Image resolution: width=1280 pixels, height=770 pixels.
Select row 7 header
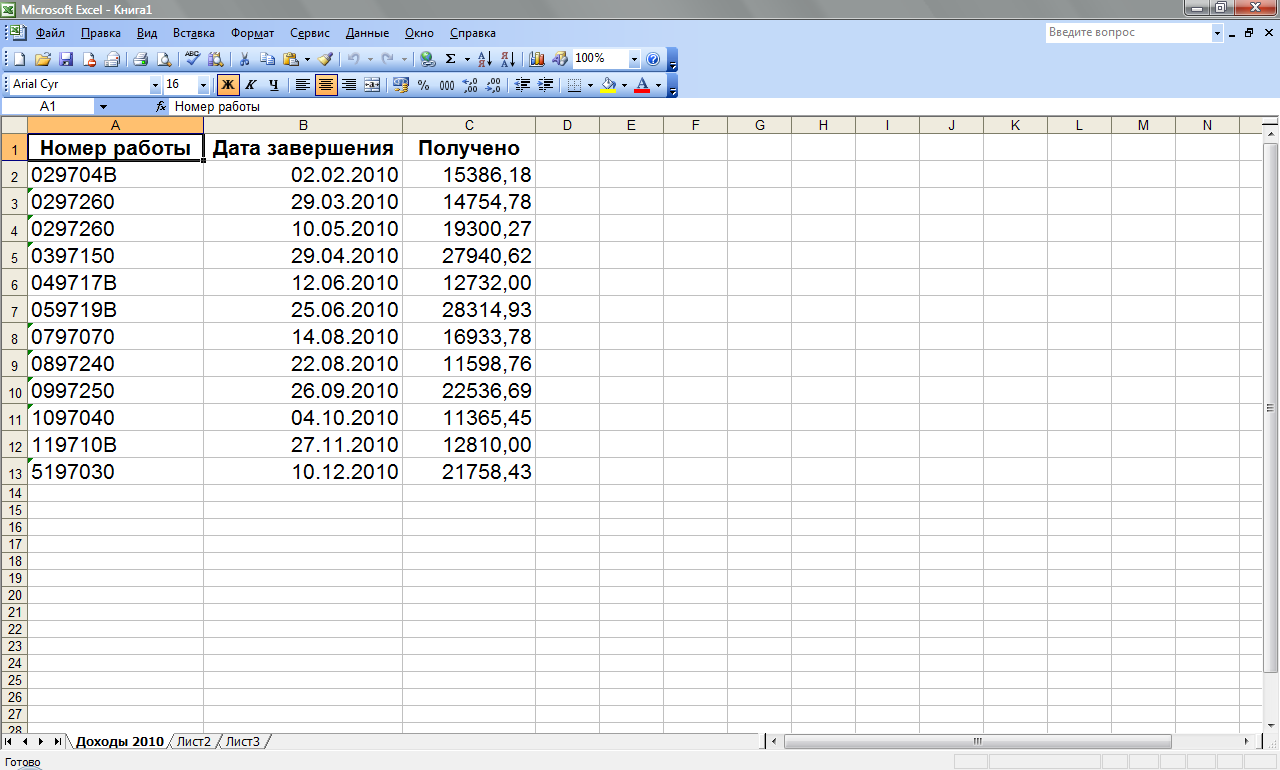point(14,310)
